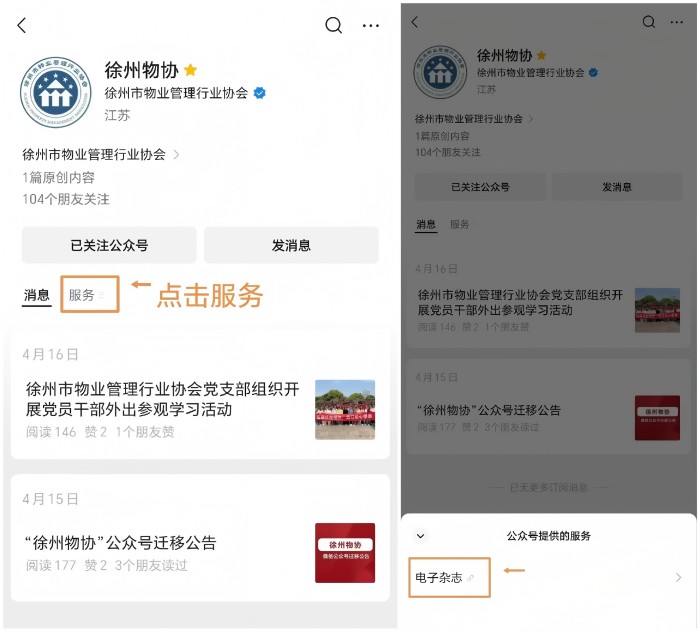Tap the 徐州物协 avatar logo in right screen
Screen dimensions: 700x632
point(440,72)
